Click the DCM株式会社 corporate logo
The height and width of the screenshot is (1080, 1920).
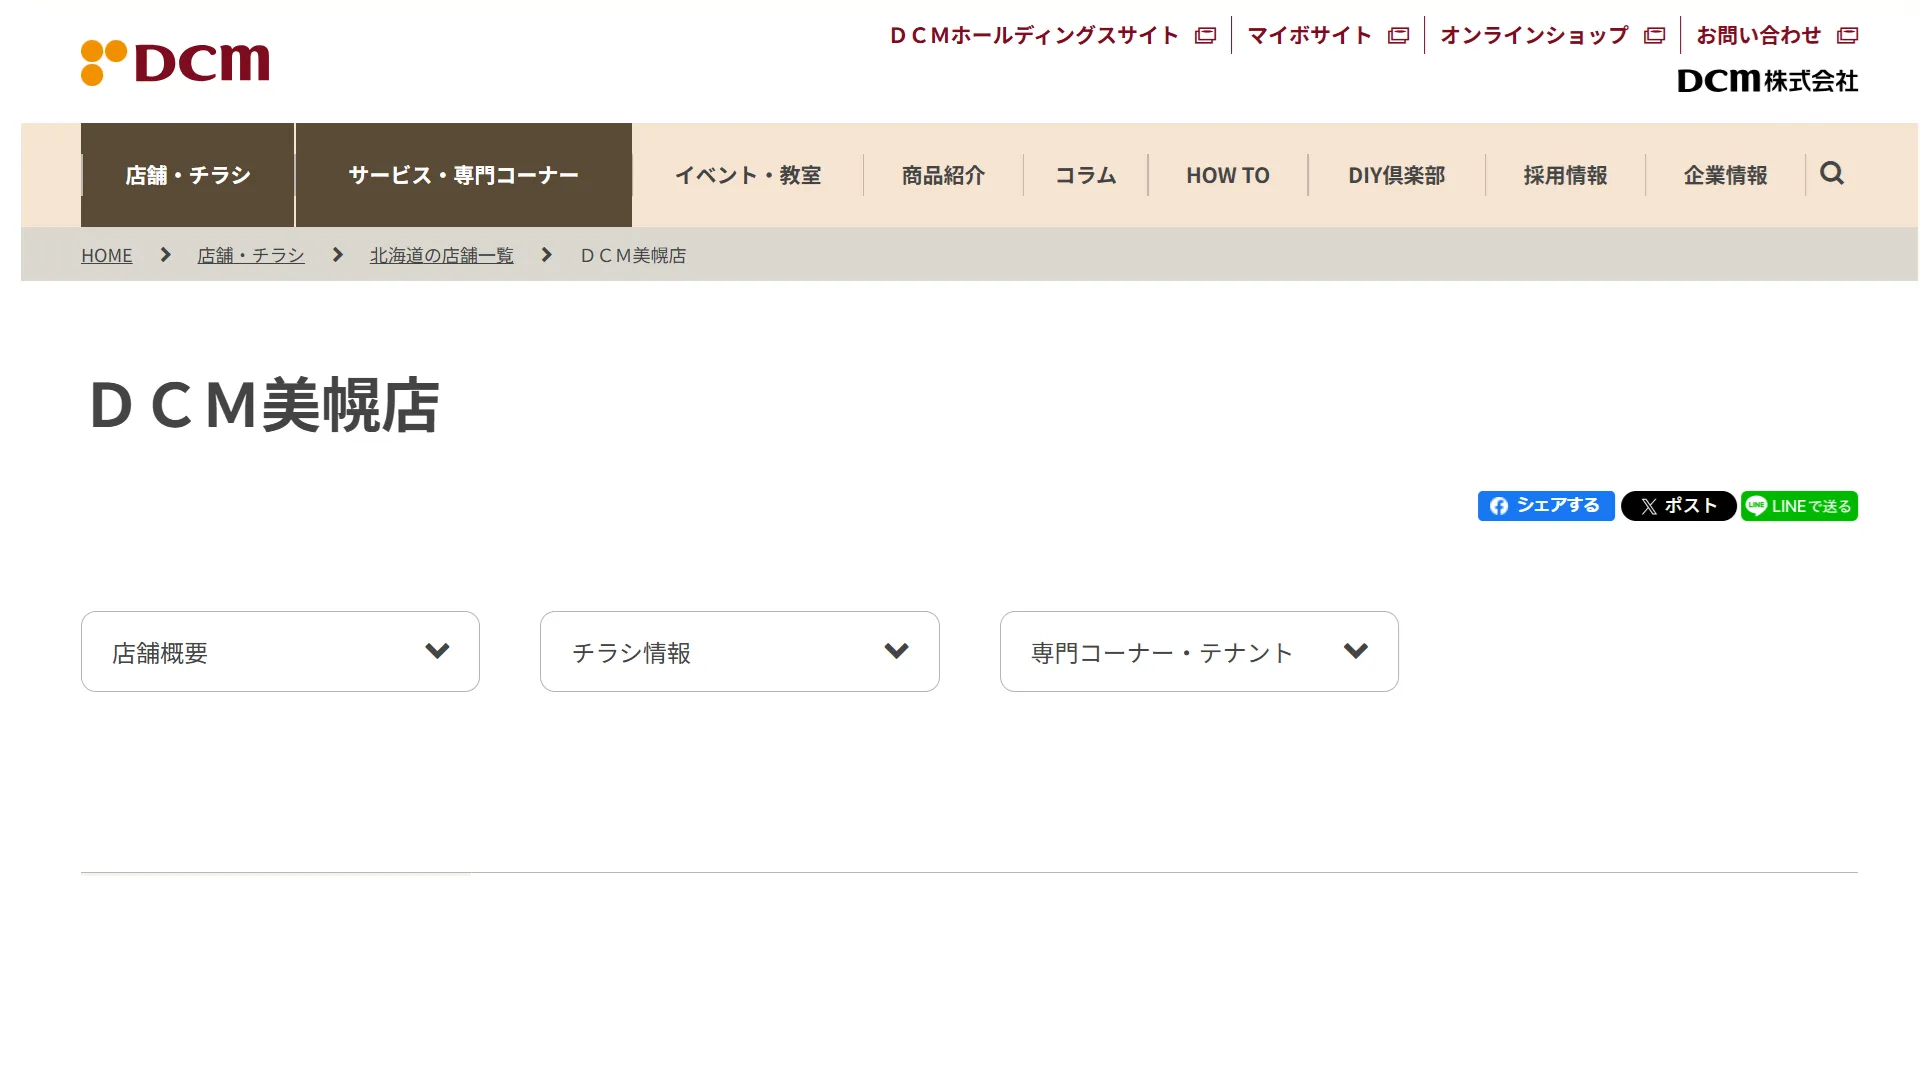click(x=1767, y=81)
